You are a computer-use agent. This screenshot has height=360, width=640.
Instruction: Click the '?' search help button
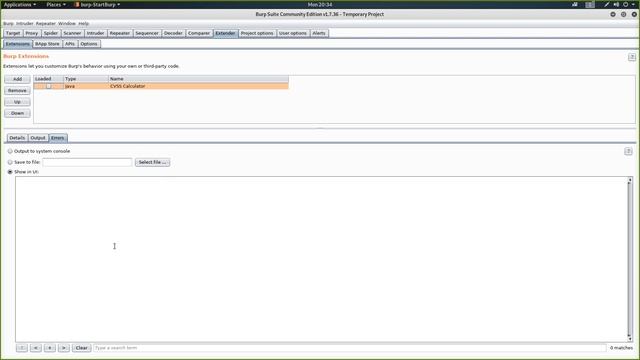click(x=22, y=348)
